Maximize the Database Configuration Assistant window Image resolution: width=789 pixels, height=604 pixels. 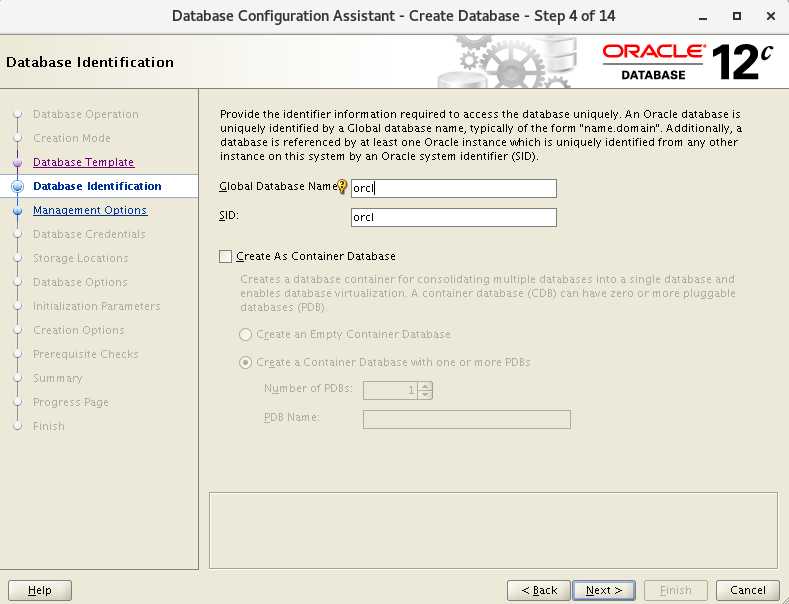[x=737, y=16]
